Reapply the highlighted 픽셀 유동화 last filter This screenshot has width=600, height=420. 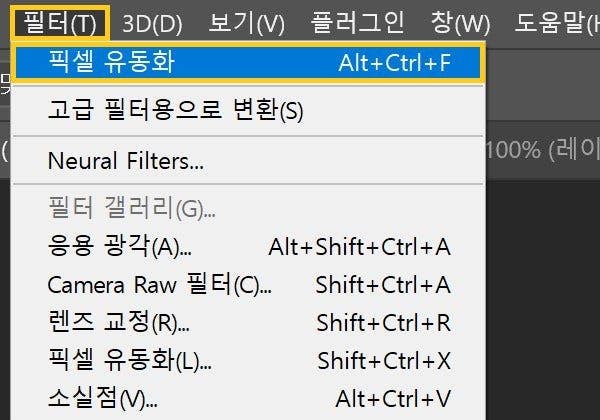tap(248, 63)
